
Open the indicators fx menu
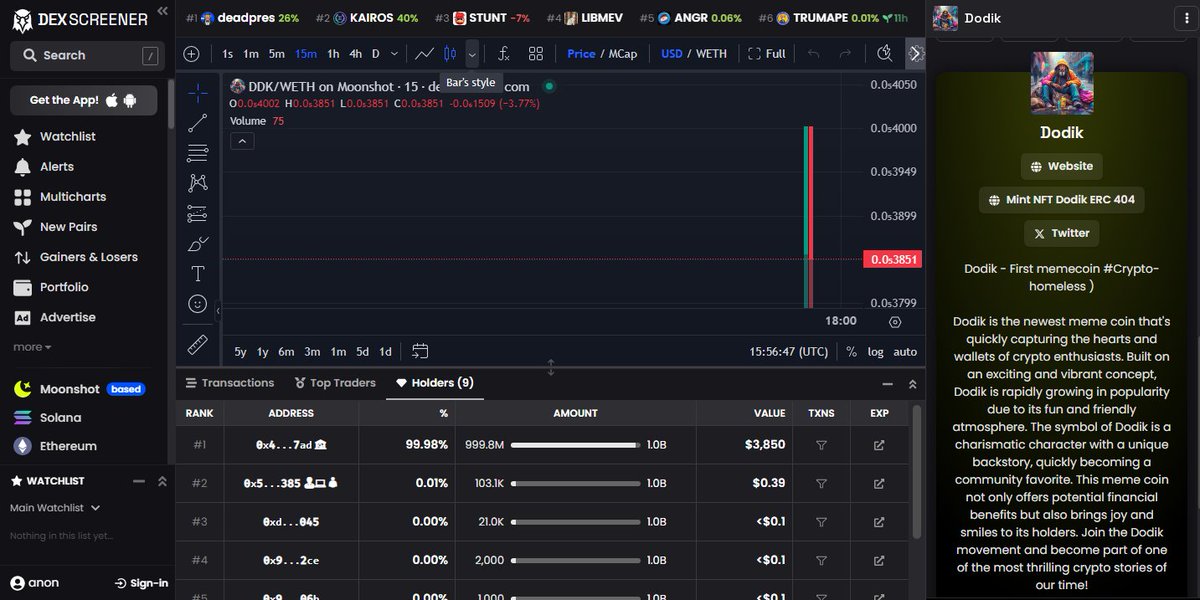point(504,54)
